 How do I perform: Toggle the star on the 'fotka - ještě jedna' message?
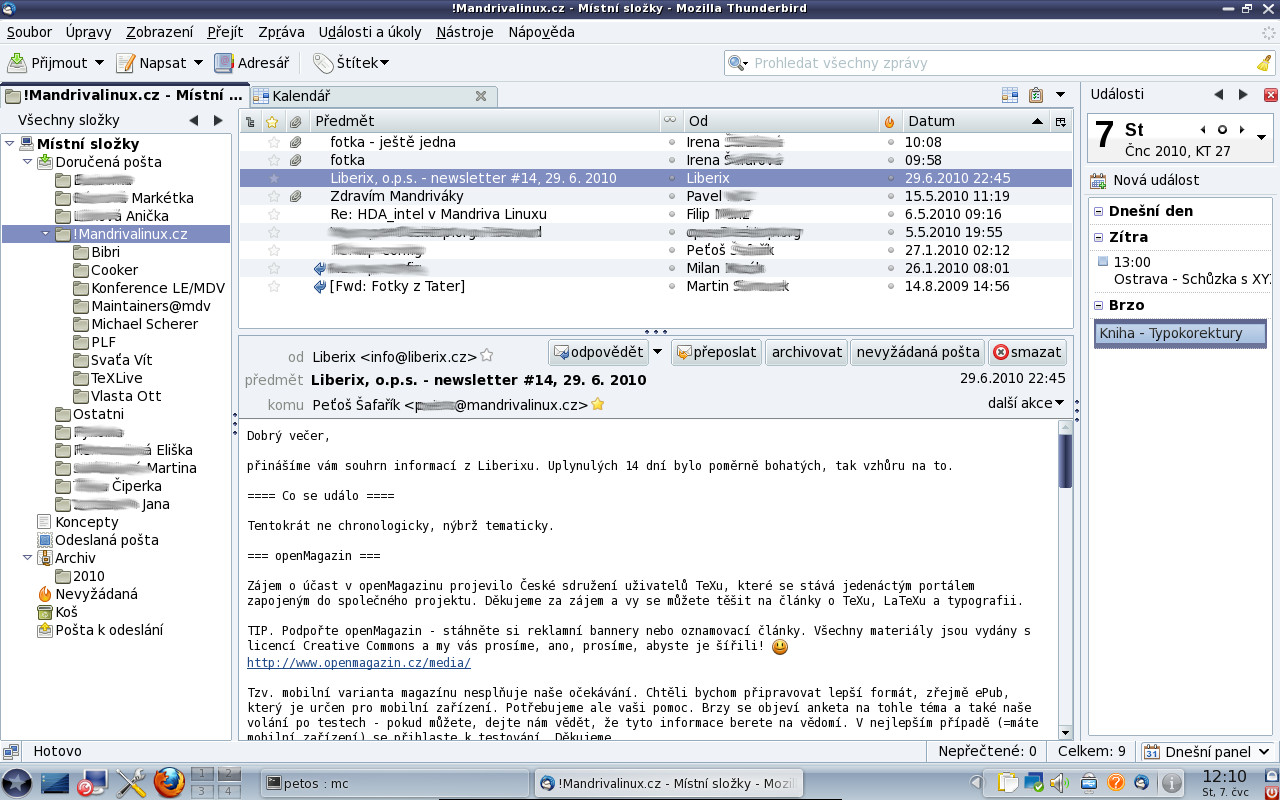click(x=274, y=142)
